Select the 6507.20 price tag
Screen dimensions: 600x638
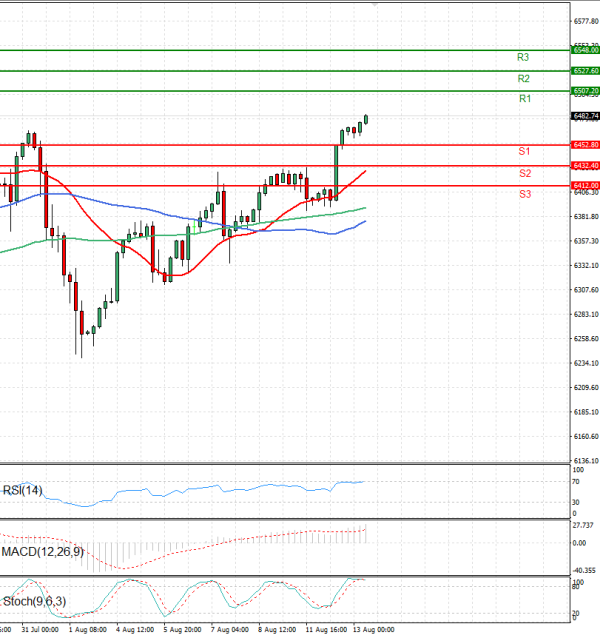point(585,91)
